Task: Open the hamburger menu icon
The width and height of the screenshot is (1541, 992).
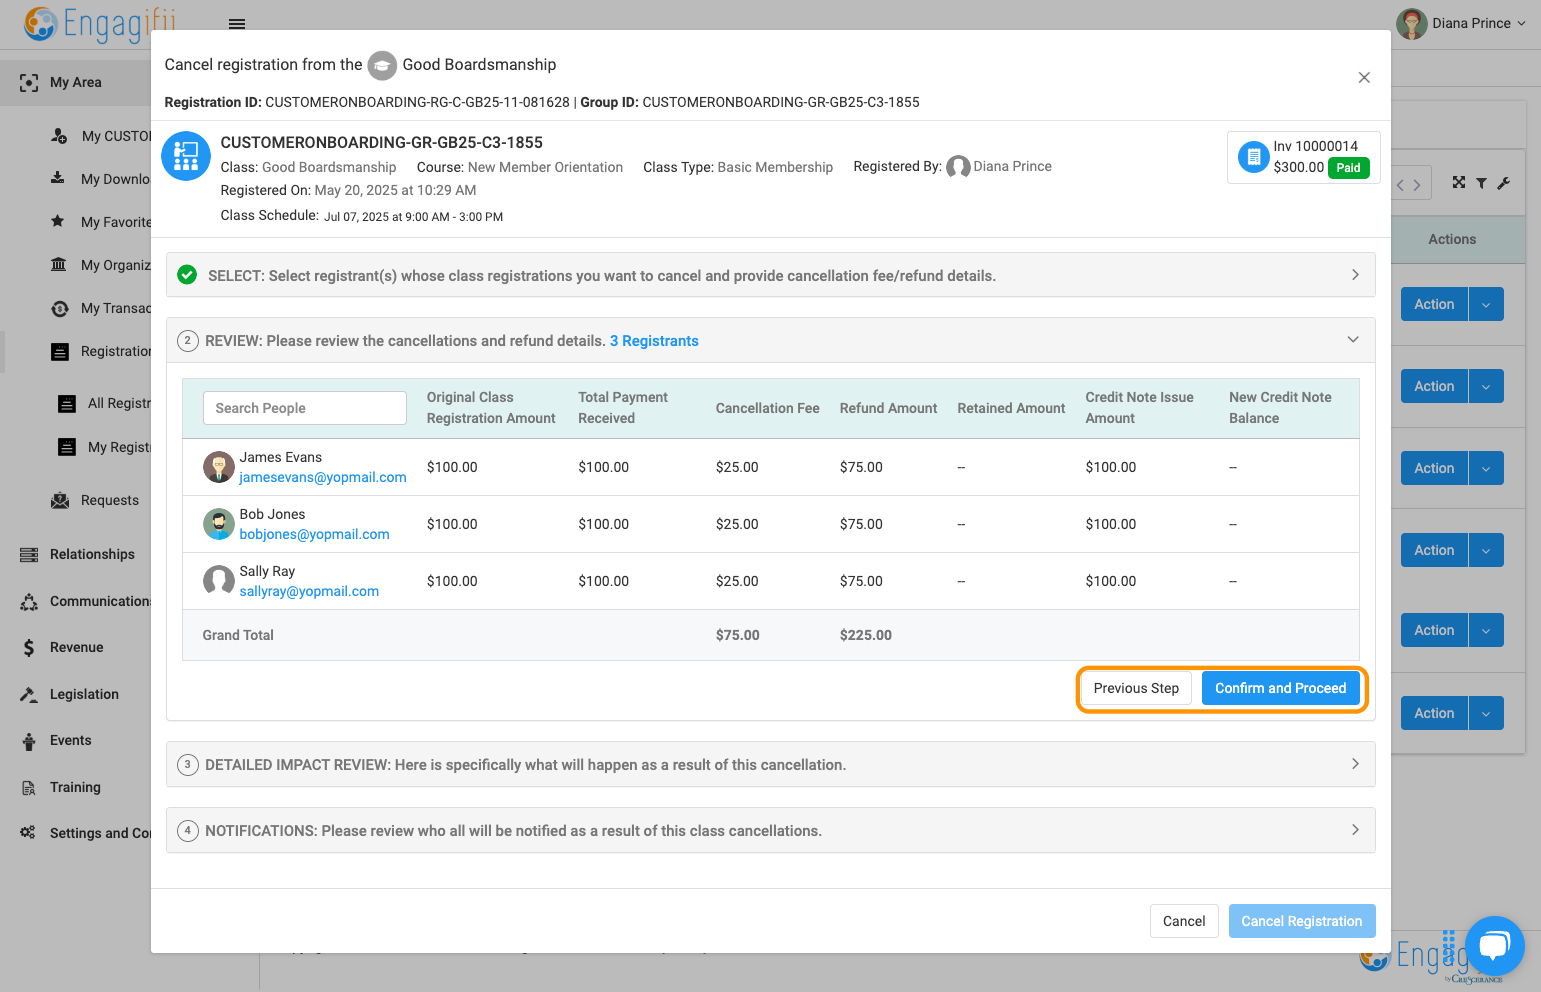Action: (x=237, y=23)
